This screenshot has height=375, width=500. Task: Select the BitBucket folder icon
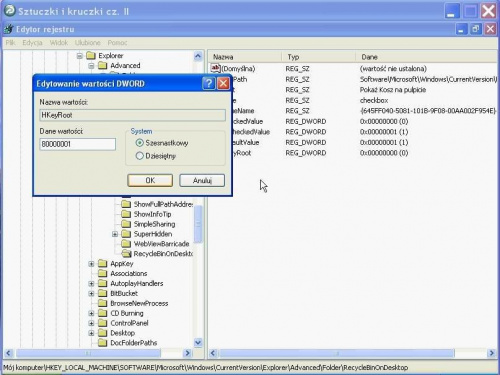(x=103, y=293)
